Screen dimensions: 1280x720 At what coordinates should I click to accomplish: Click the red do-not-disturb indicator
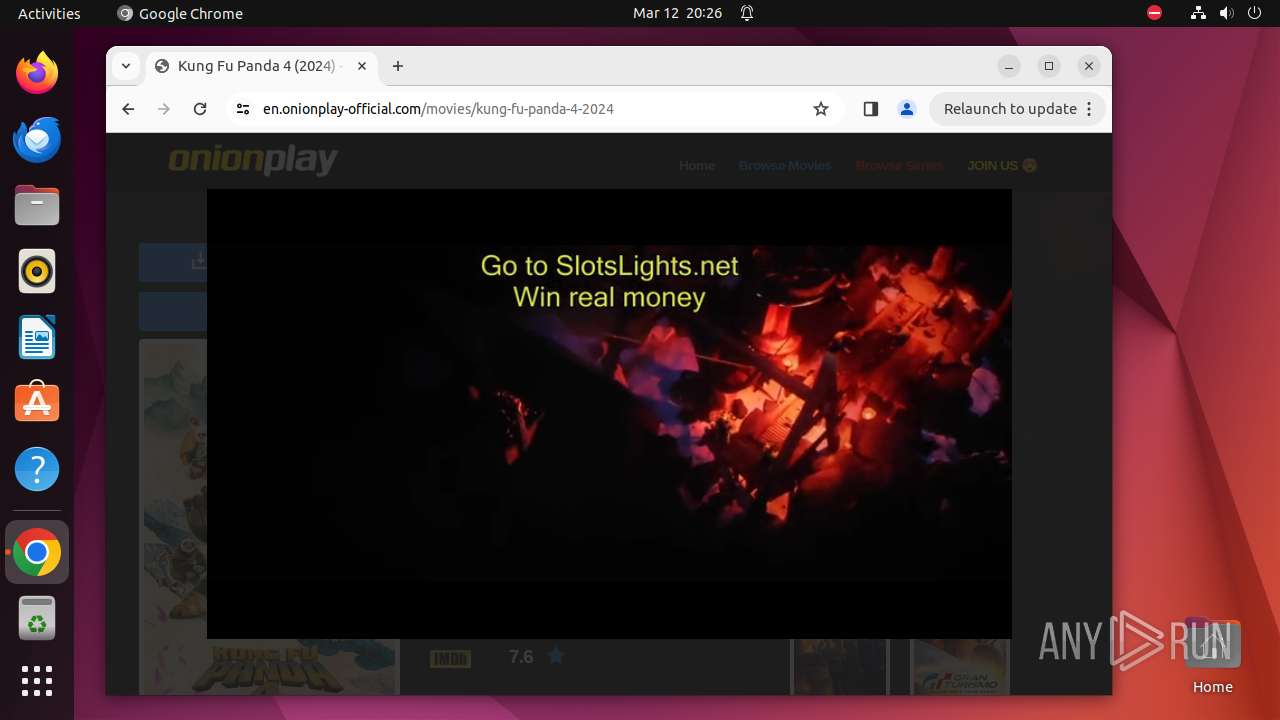point(1154,13)
